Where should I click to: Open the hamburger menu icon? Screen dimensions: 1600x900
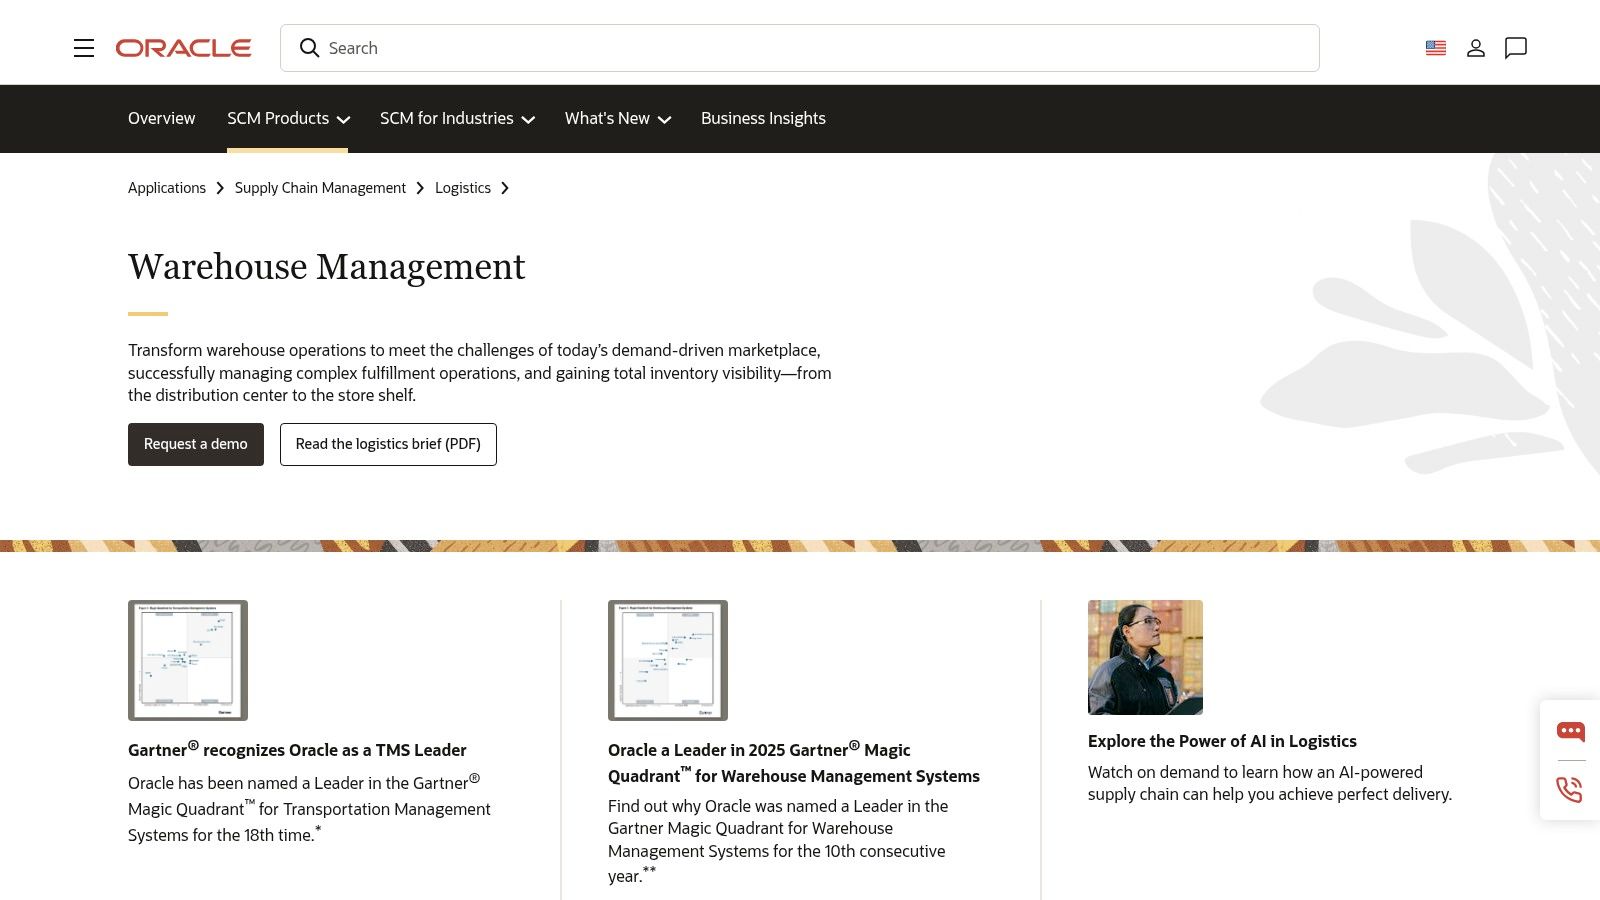pyautogui.click(x=84, y=48)
